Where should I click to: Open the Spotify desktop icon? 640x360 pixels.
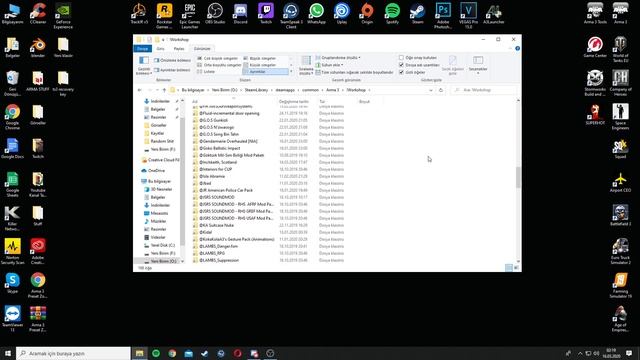click(392, 13)
